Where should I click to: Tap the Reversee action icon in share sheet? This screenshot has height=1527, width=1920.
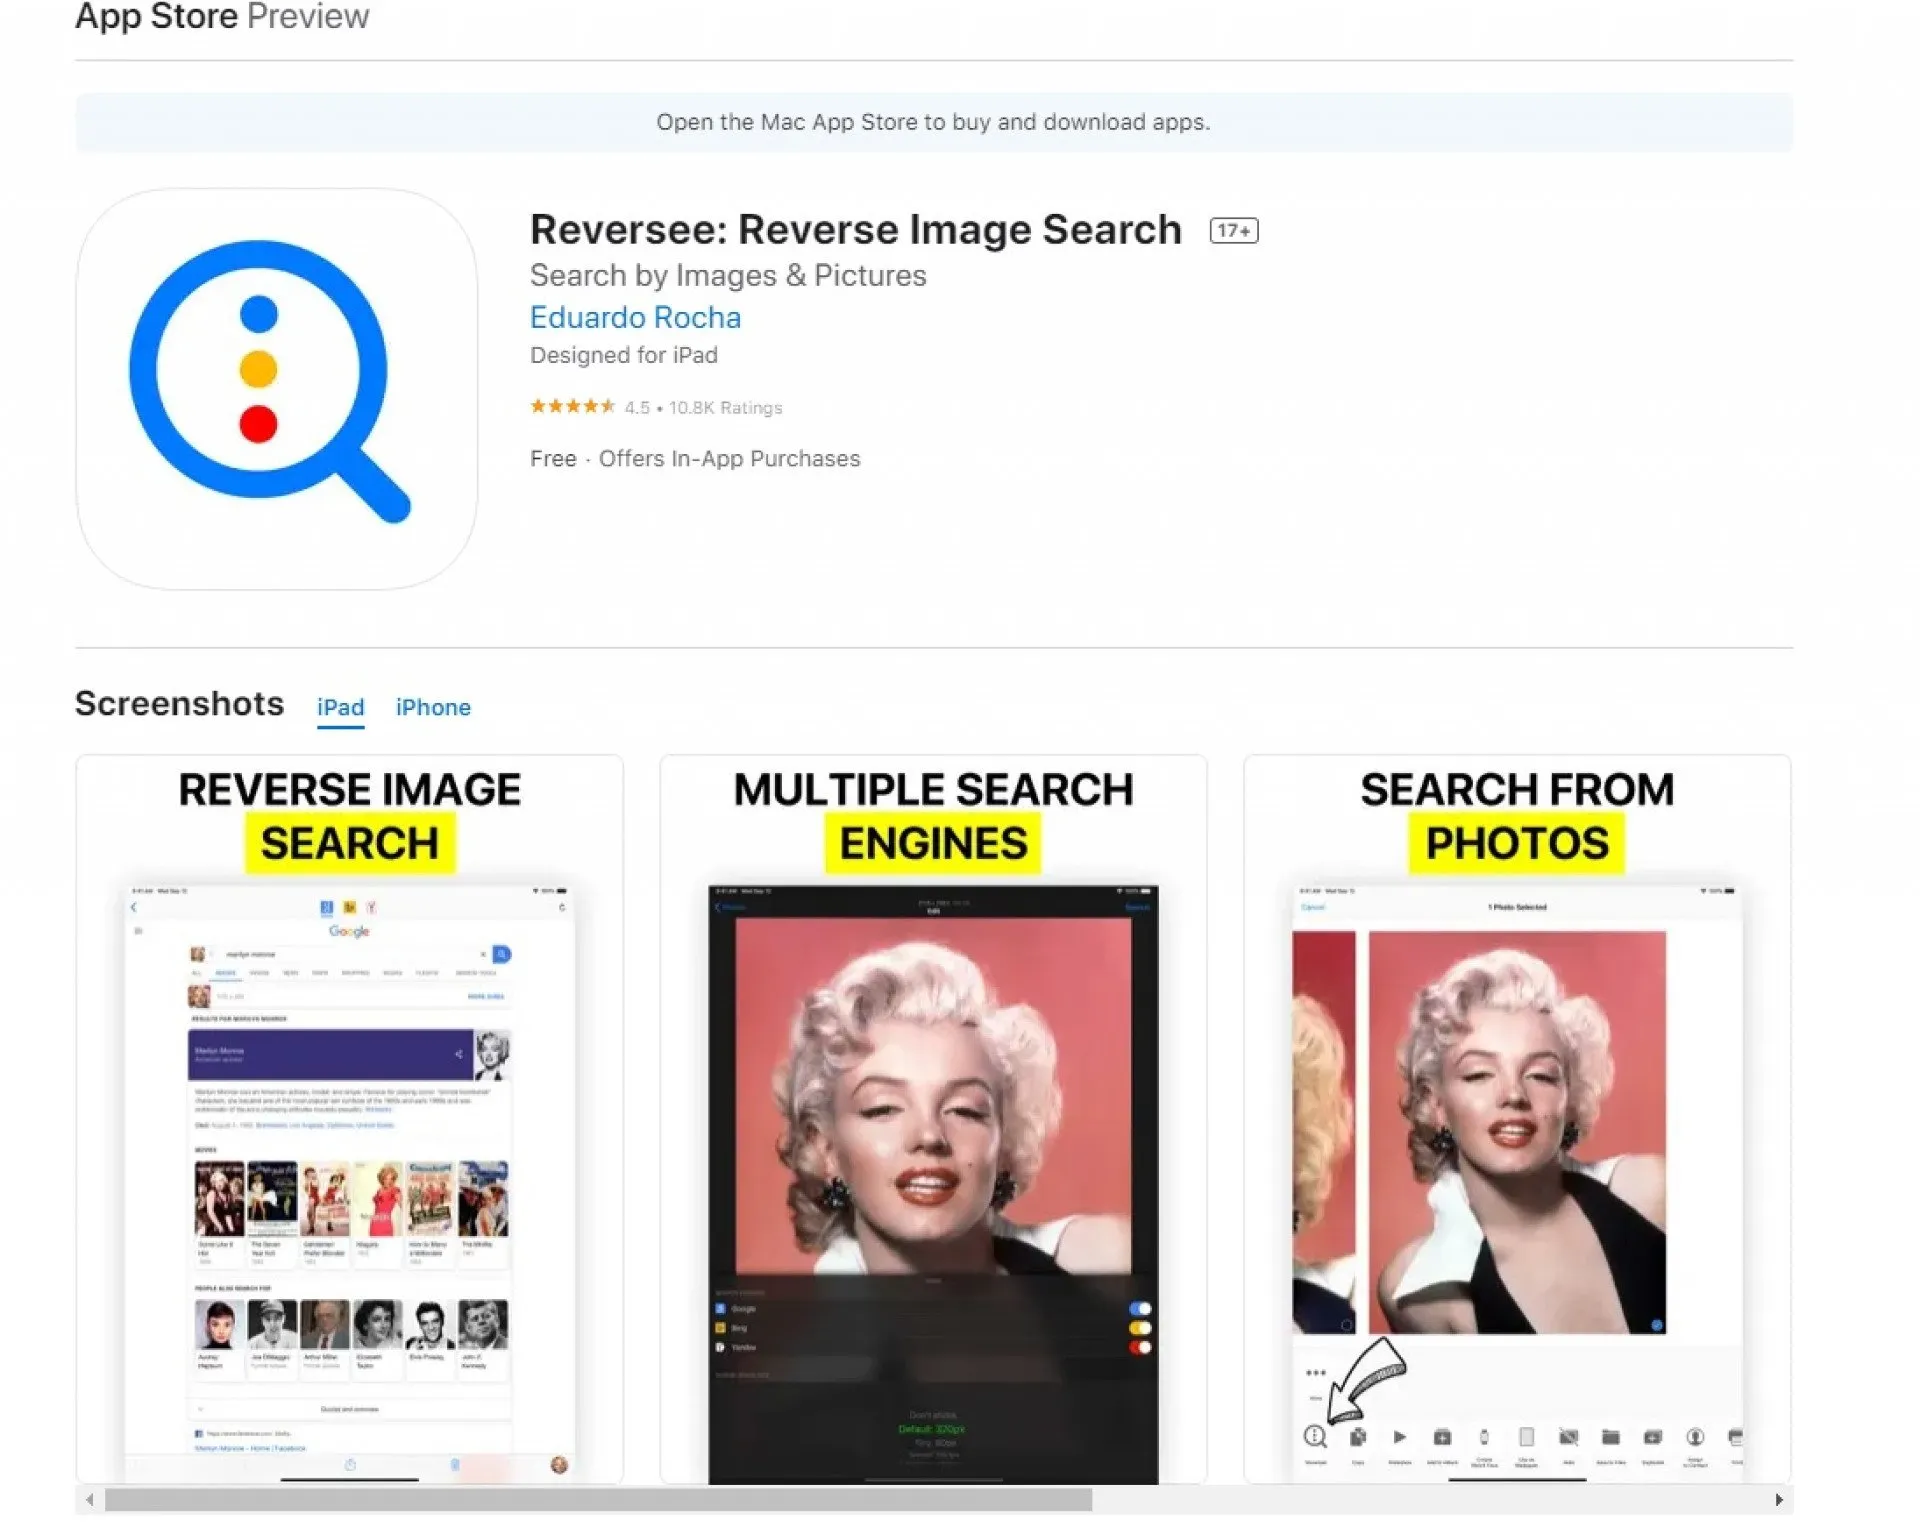pyautogui.click(x=1315, y=1437)
